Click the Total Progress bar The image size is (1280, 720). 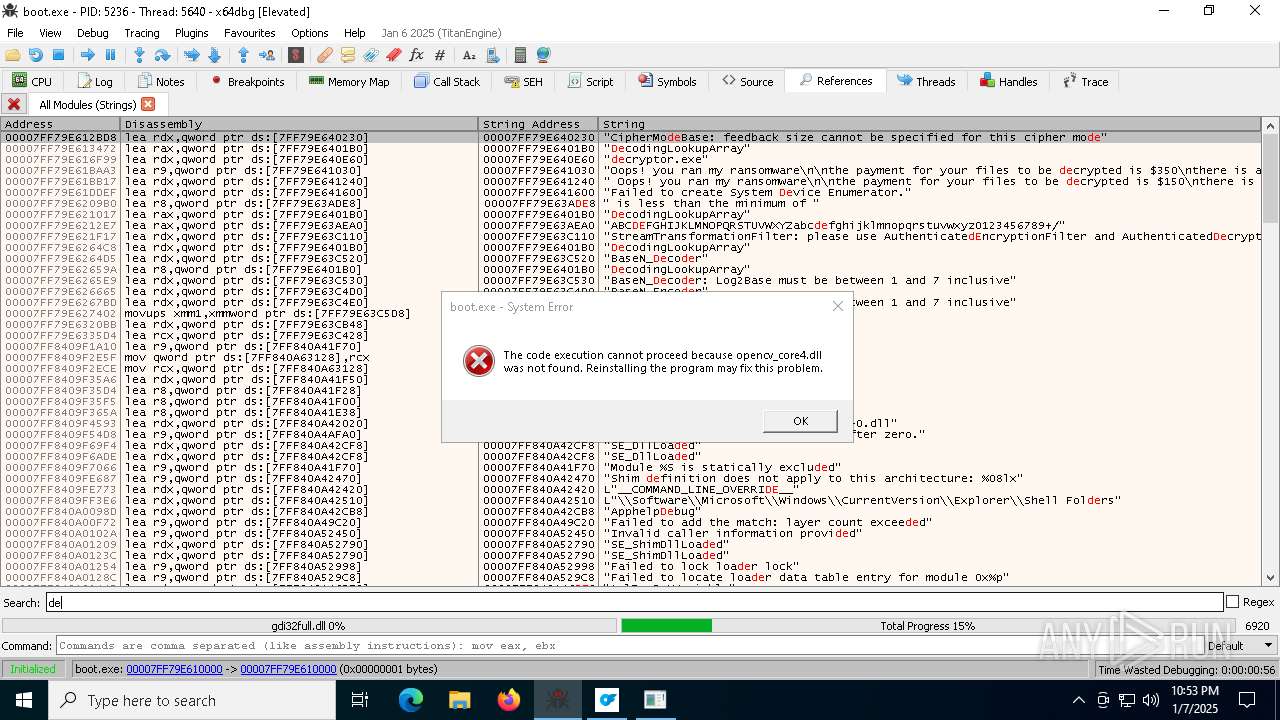coord(926,626)
